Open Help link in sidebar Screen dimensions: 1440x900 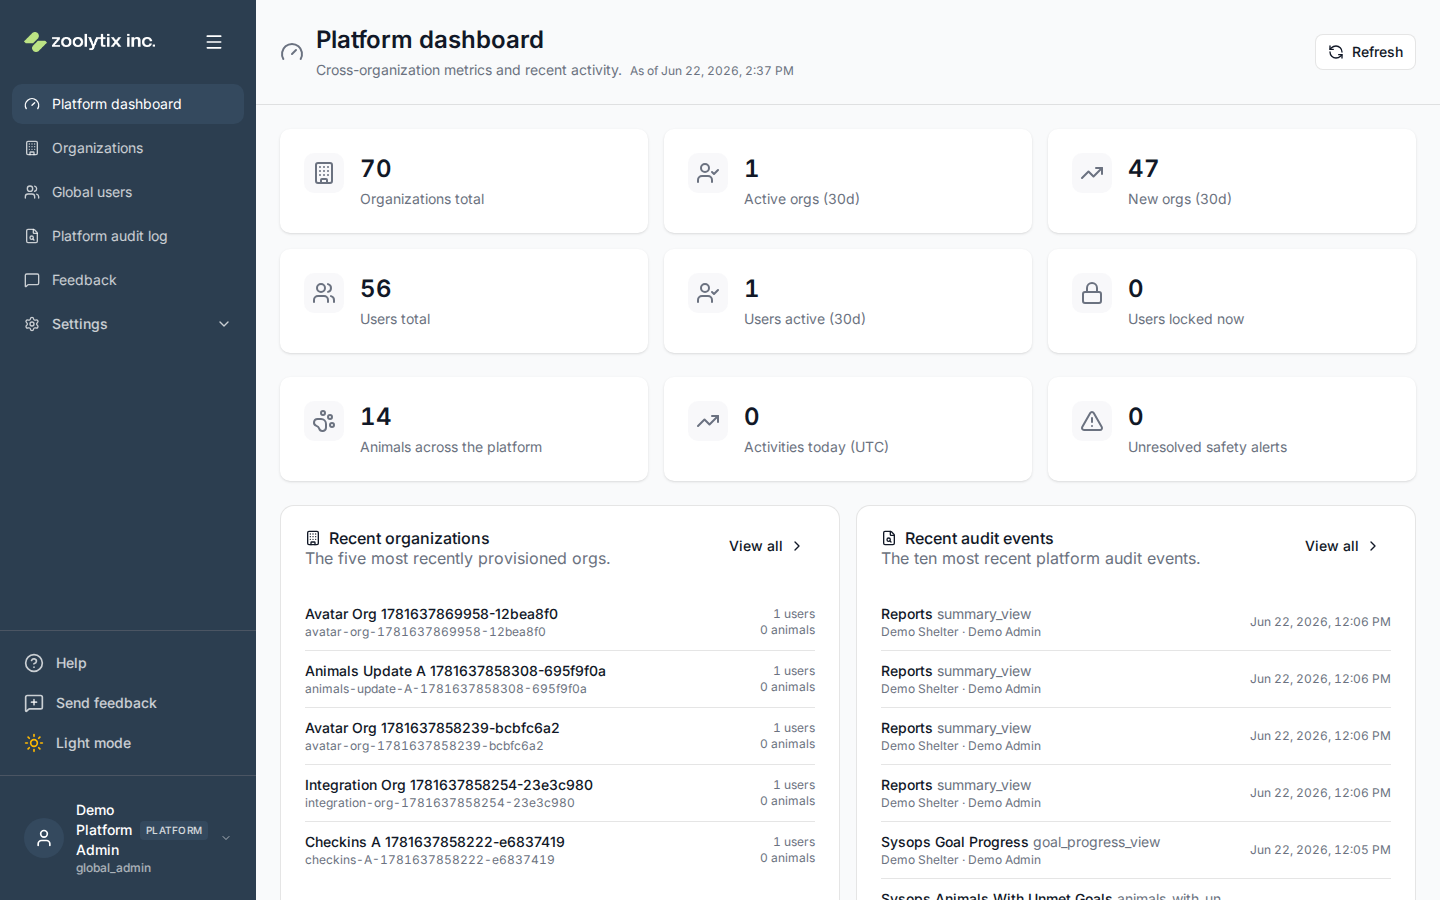click(128, 663)
